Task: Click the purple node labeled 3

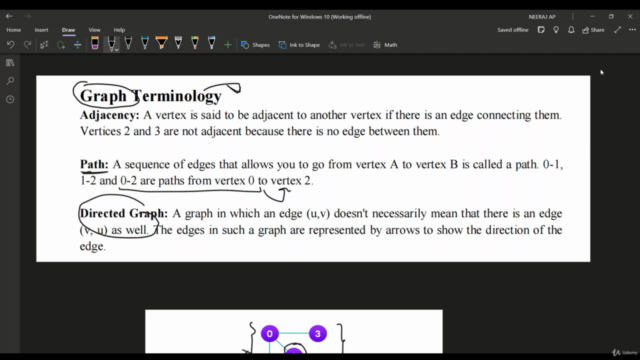Action: (x=318, y=334)
